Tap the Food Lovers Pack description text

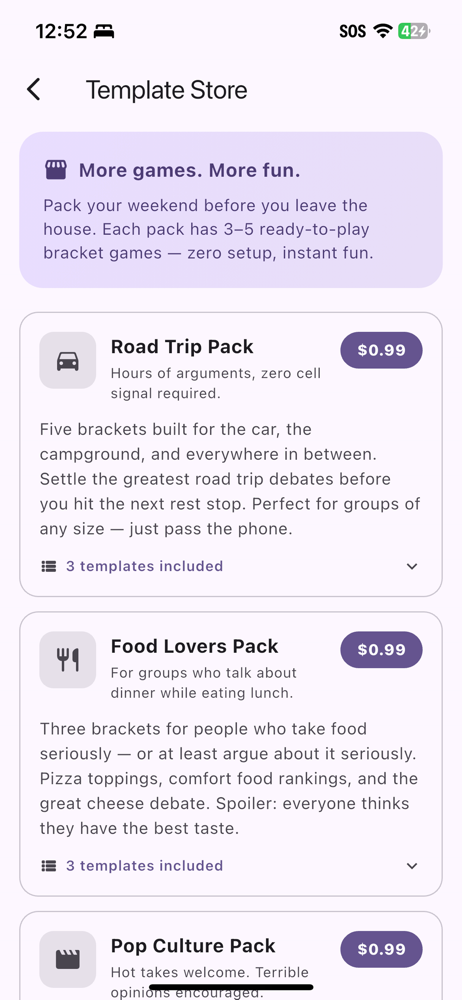(x=228, y=779)
